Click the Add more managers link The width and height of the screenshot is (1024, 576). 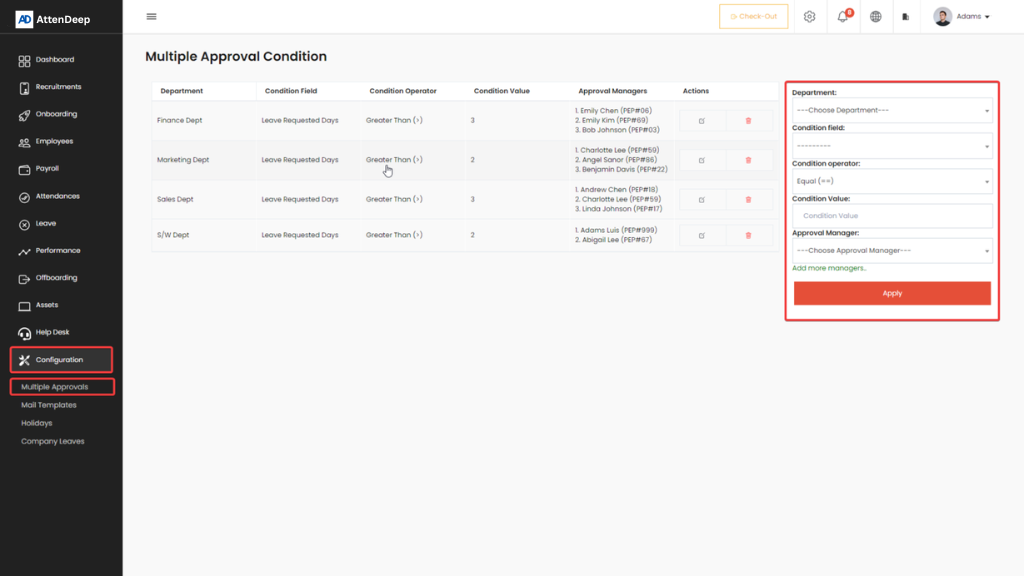coord(829,268)
